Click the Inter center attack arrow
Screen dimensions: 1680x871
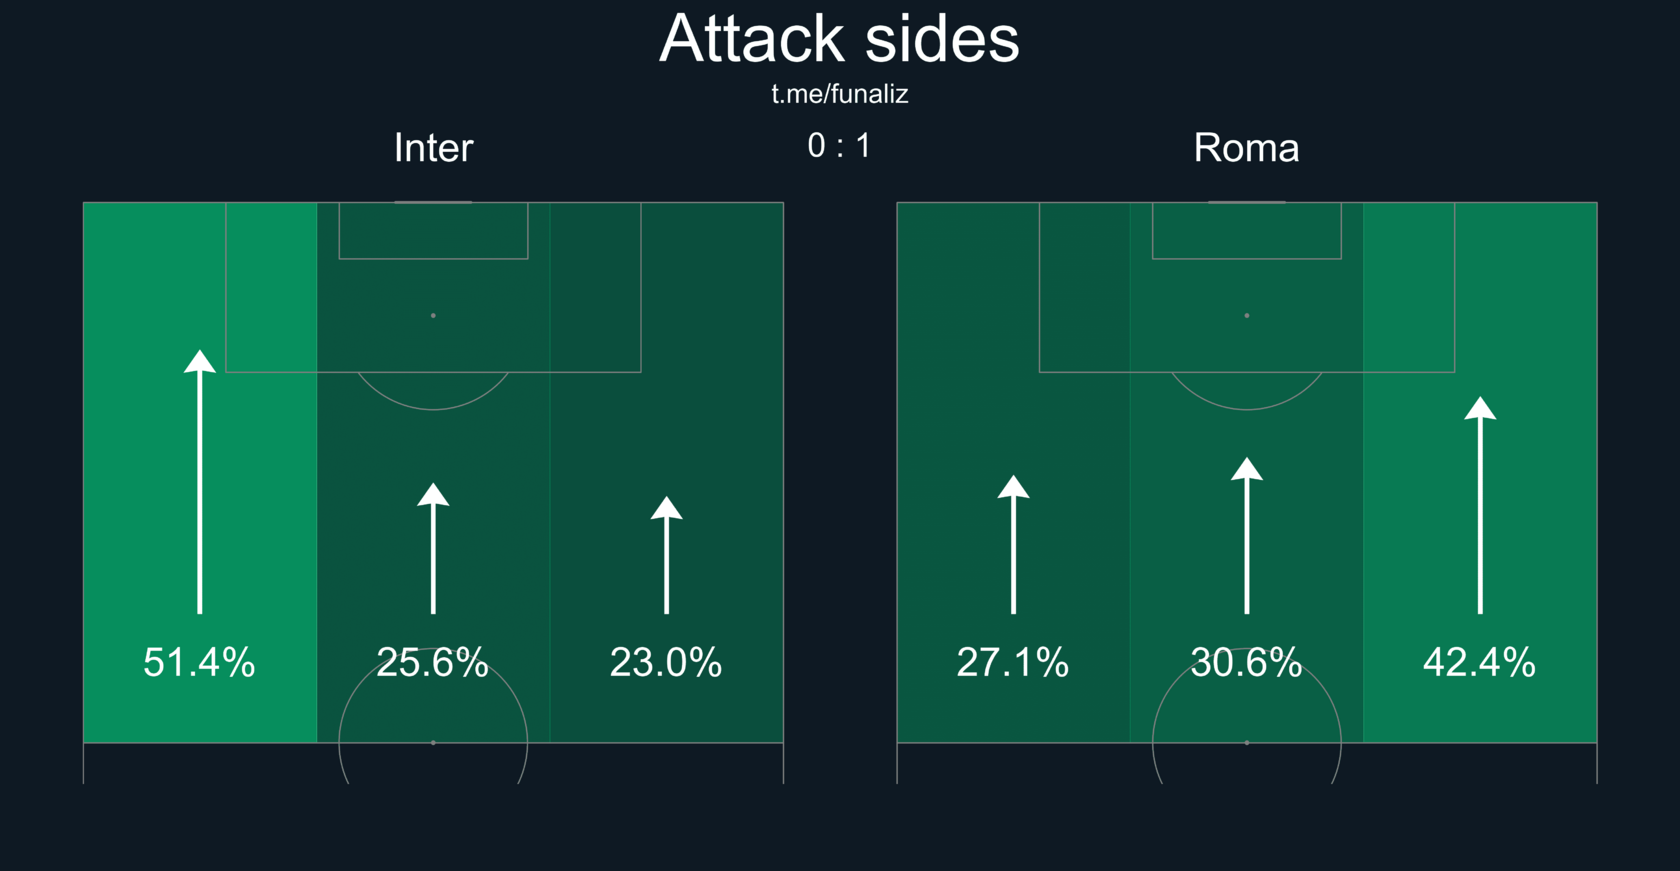[x=433, y=548]
